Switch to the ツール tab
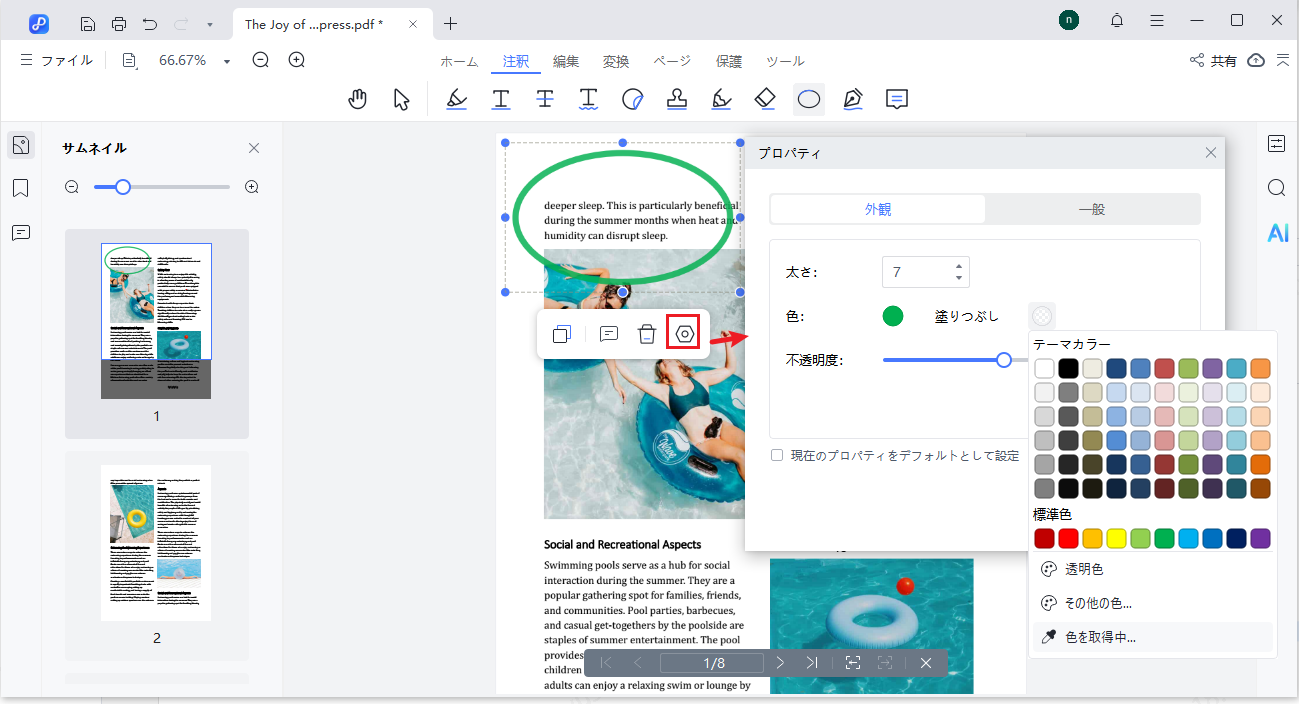The image size is (1299, 704). click(x=785, y=62)
